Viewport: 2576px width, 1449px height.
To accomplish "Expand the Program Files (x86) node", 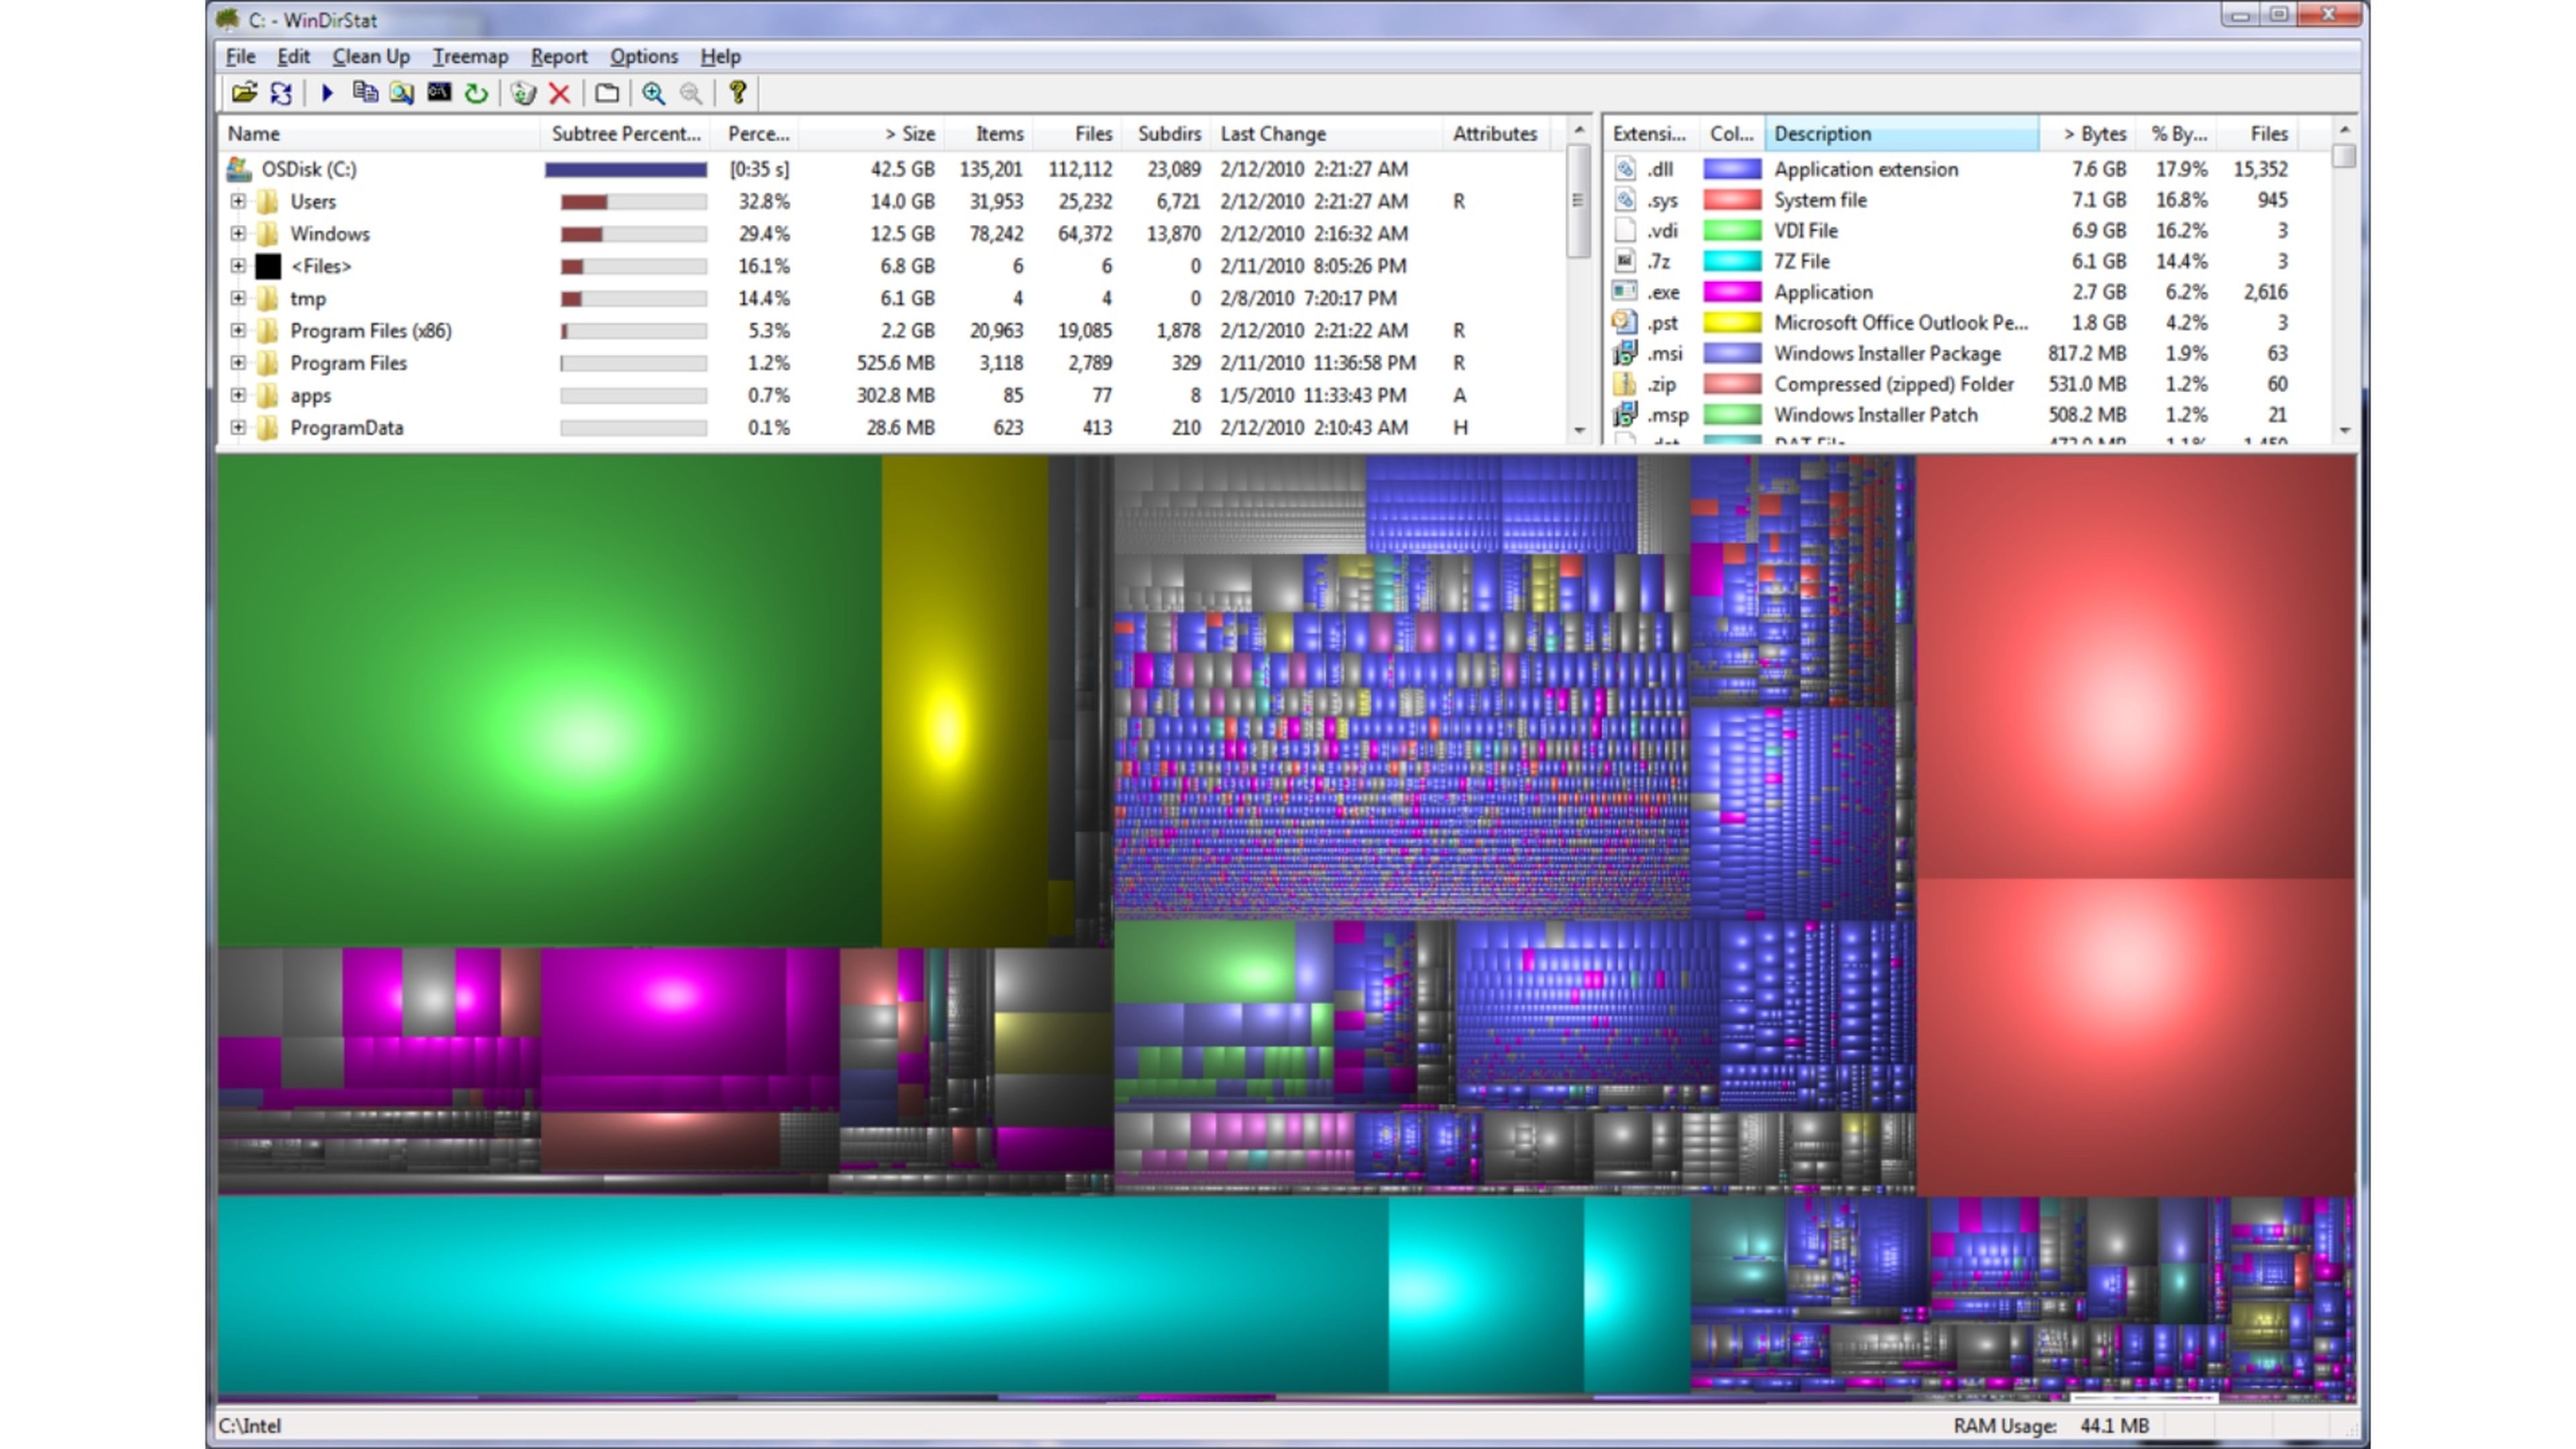I will click(x=238, y=330).
